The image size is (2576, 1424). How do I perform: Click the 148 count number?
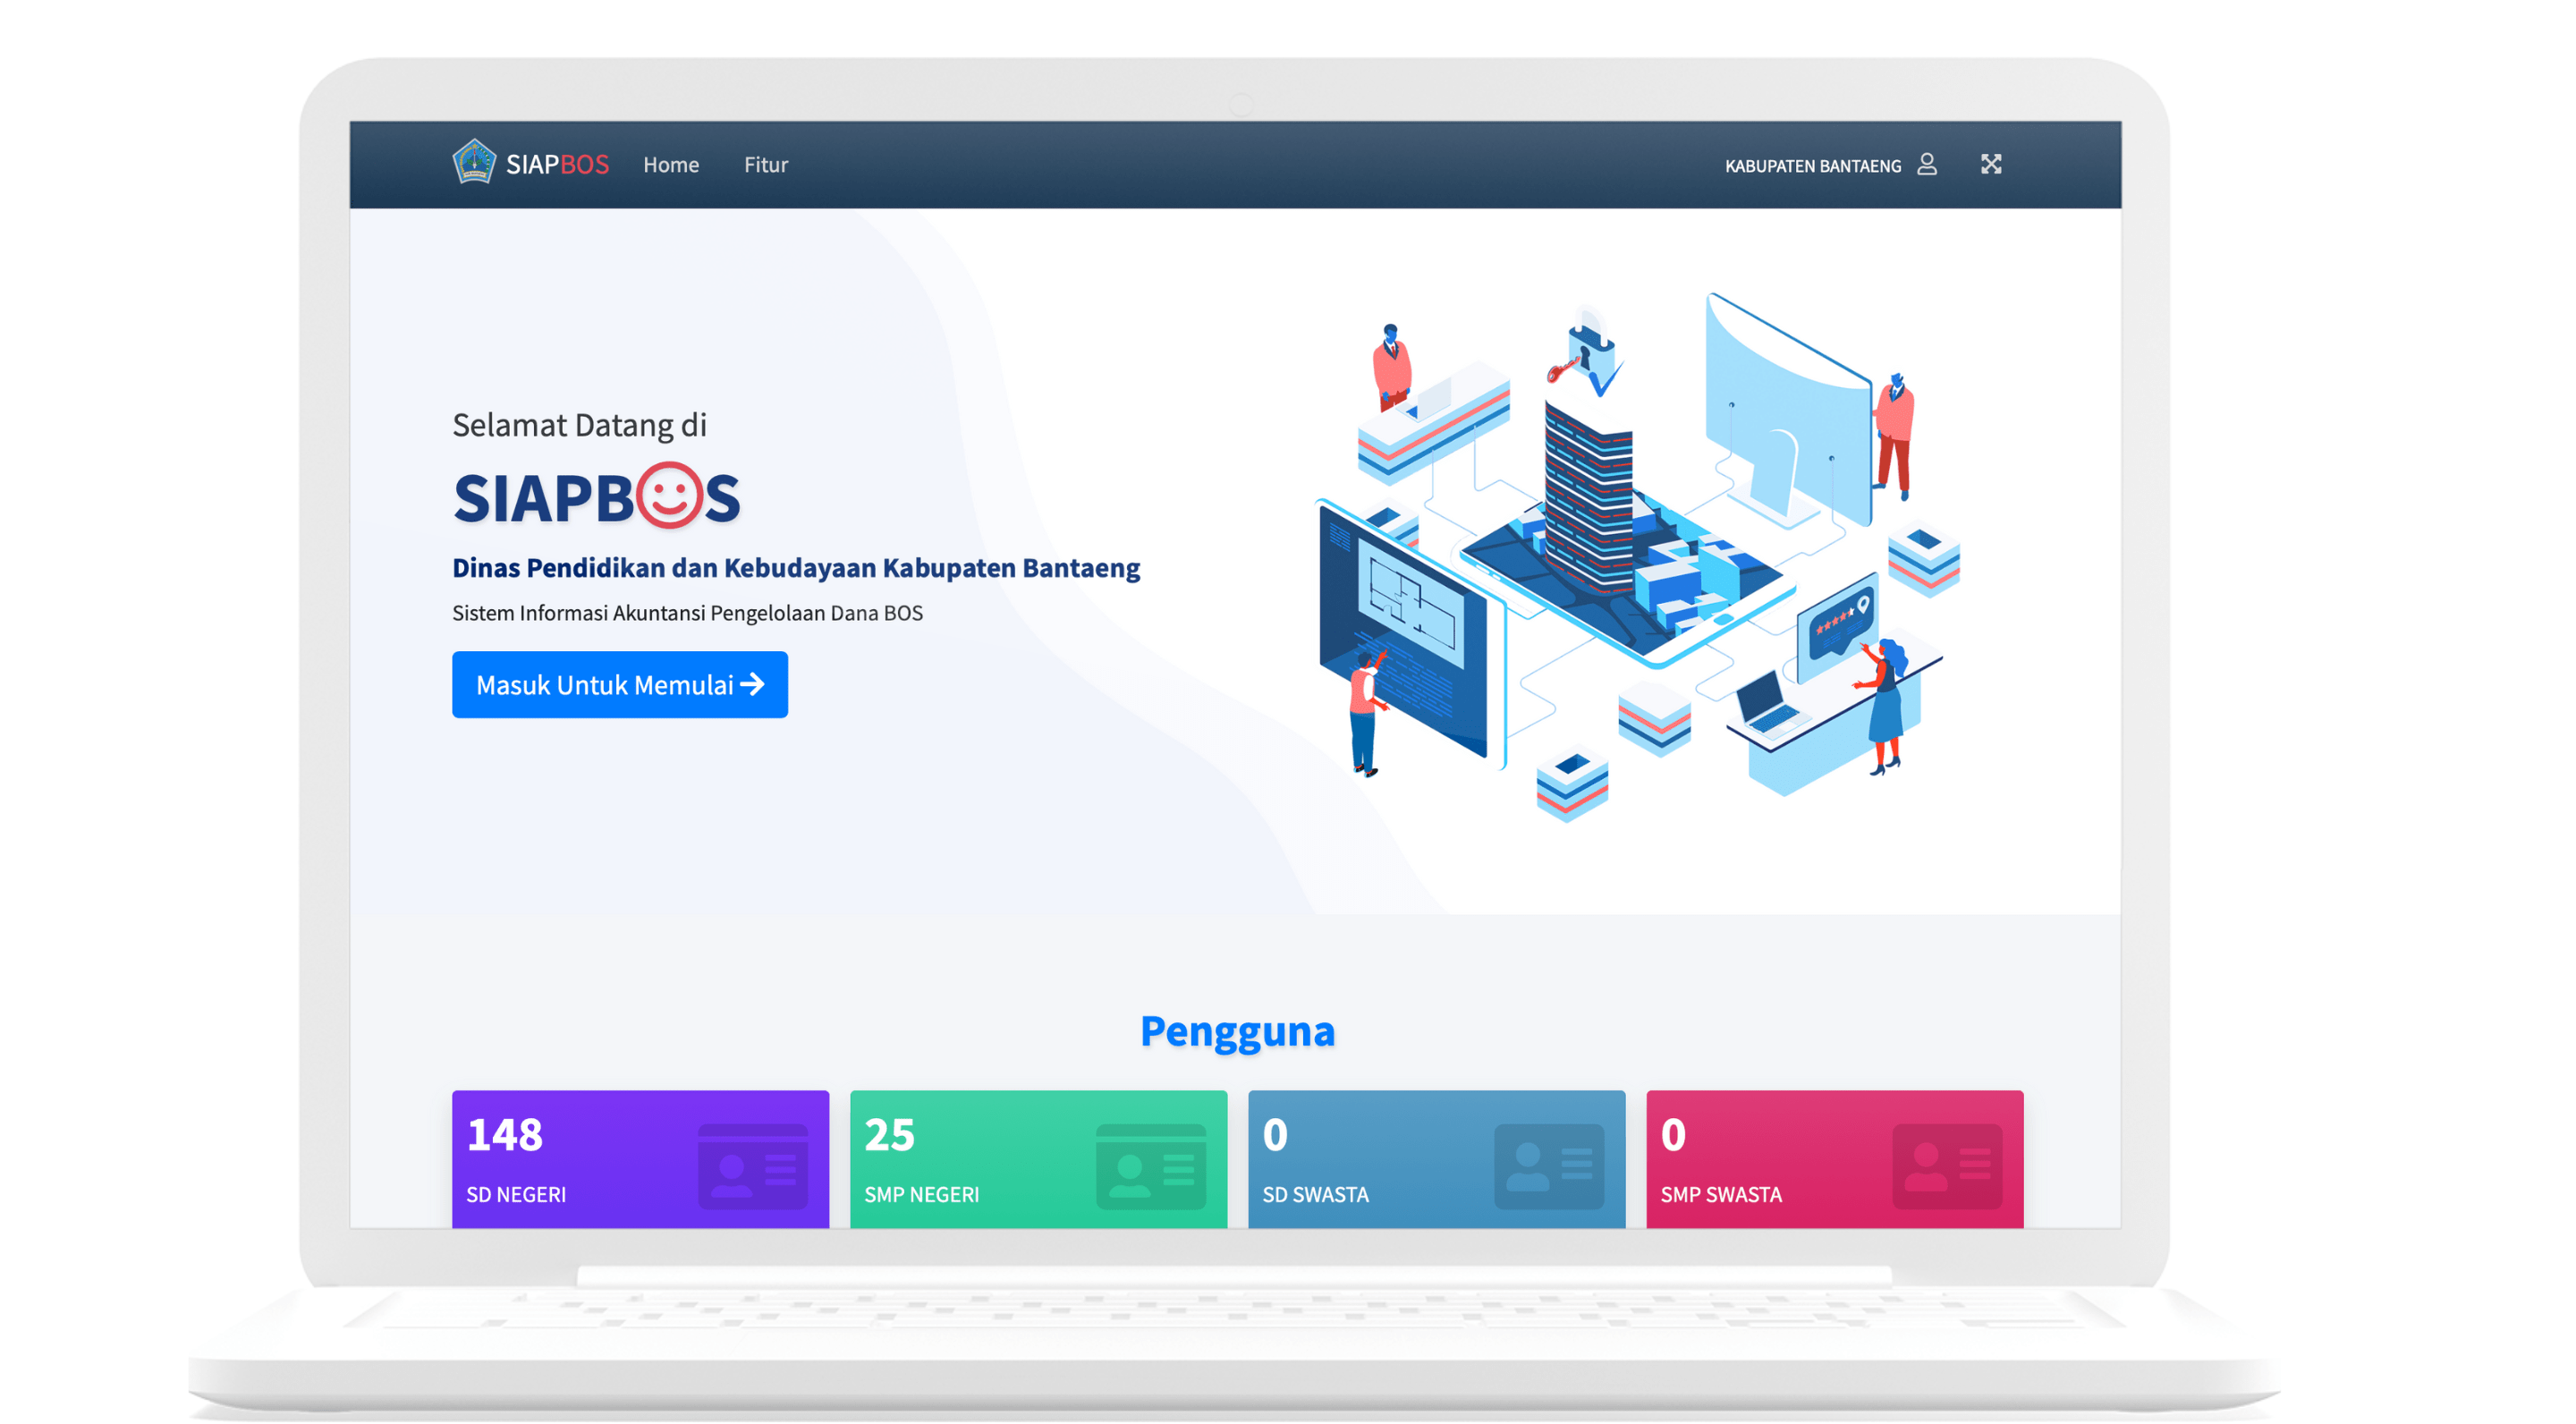[x=505, y=1135]
